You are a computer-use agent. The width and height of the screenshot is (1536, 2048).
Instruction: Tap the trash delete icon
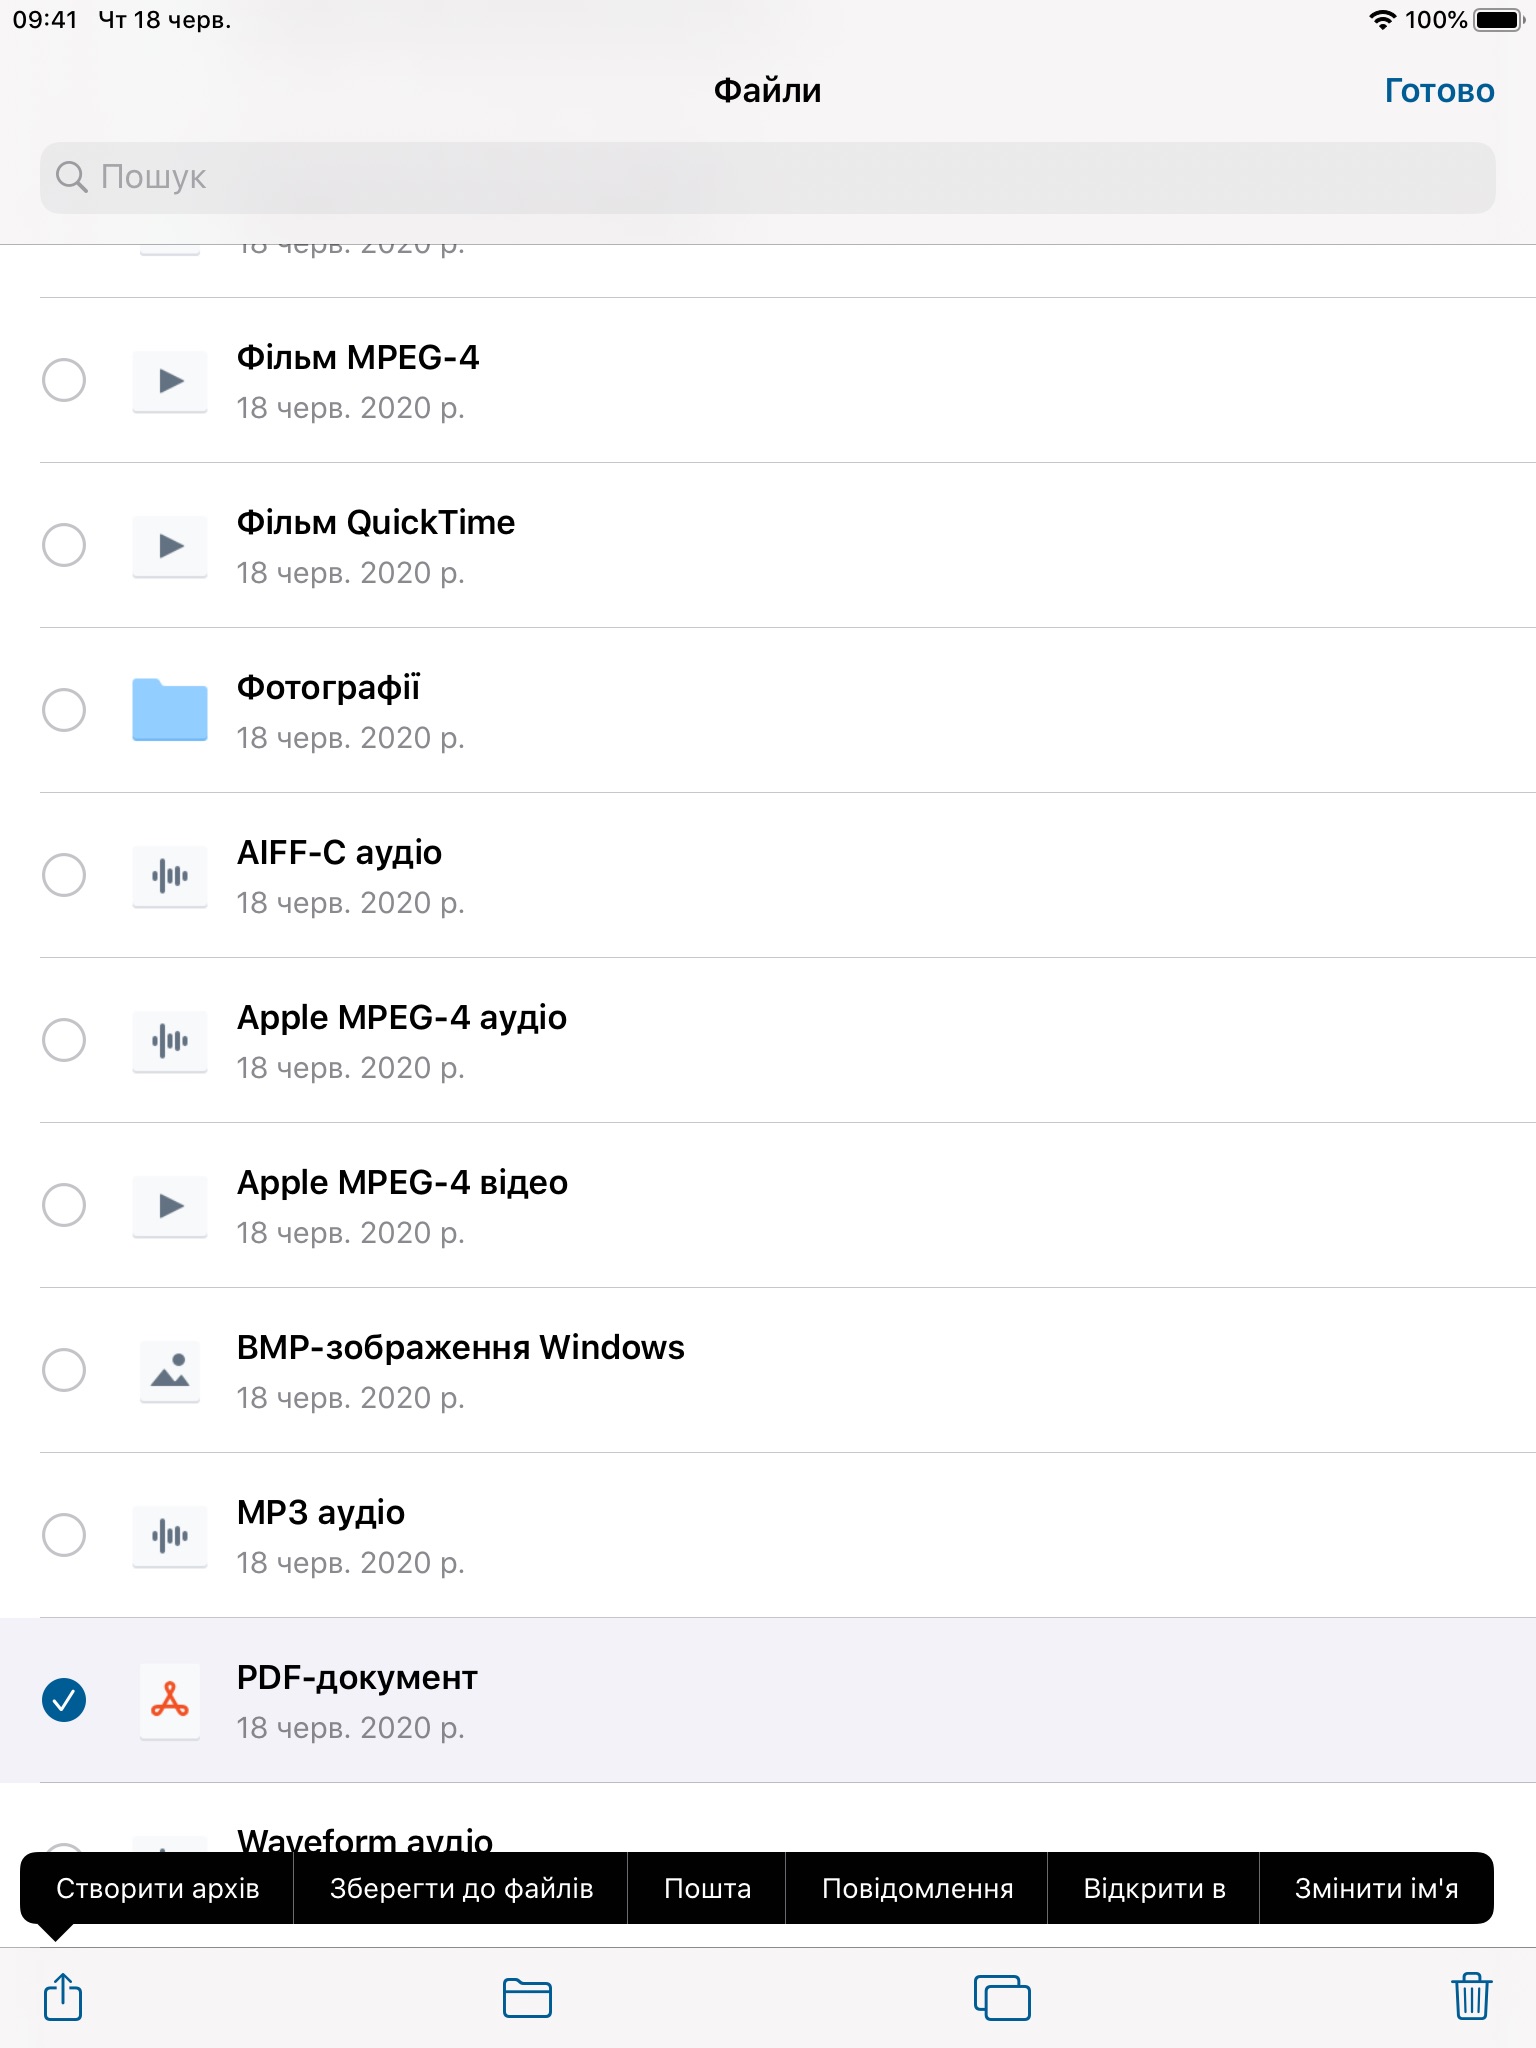coord(1471,1996)
